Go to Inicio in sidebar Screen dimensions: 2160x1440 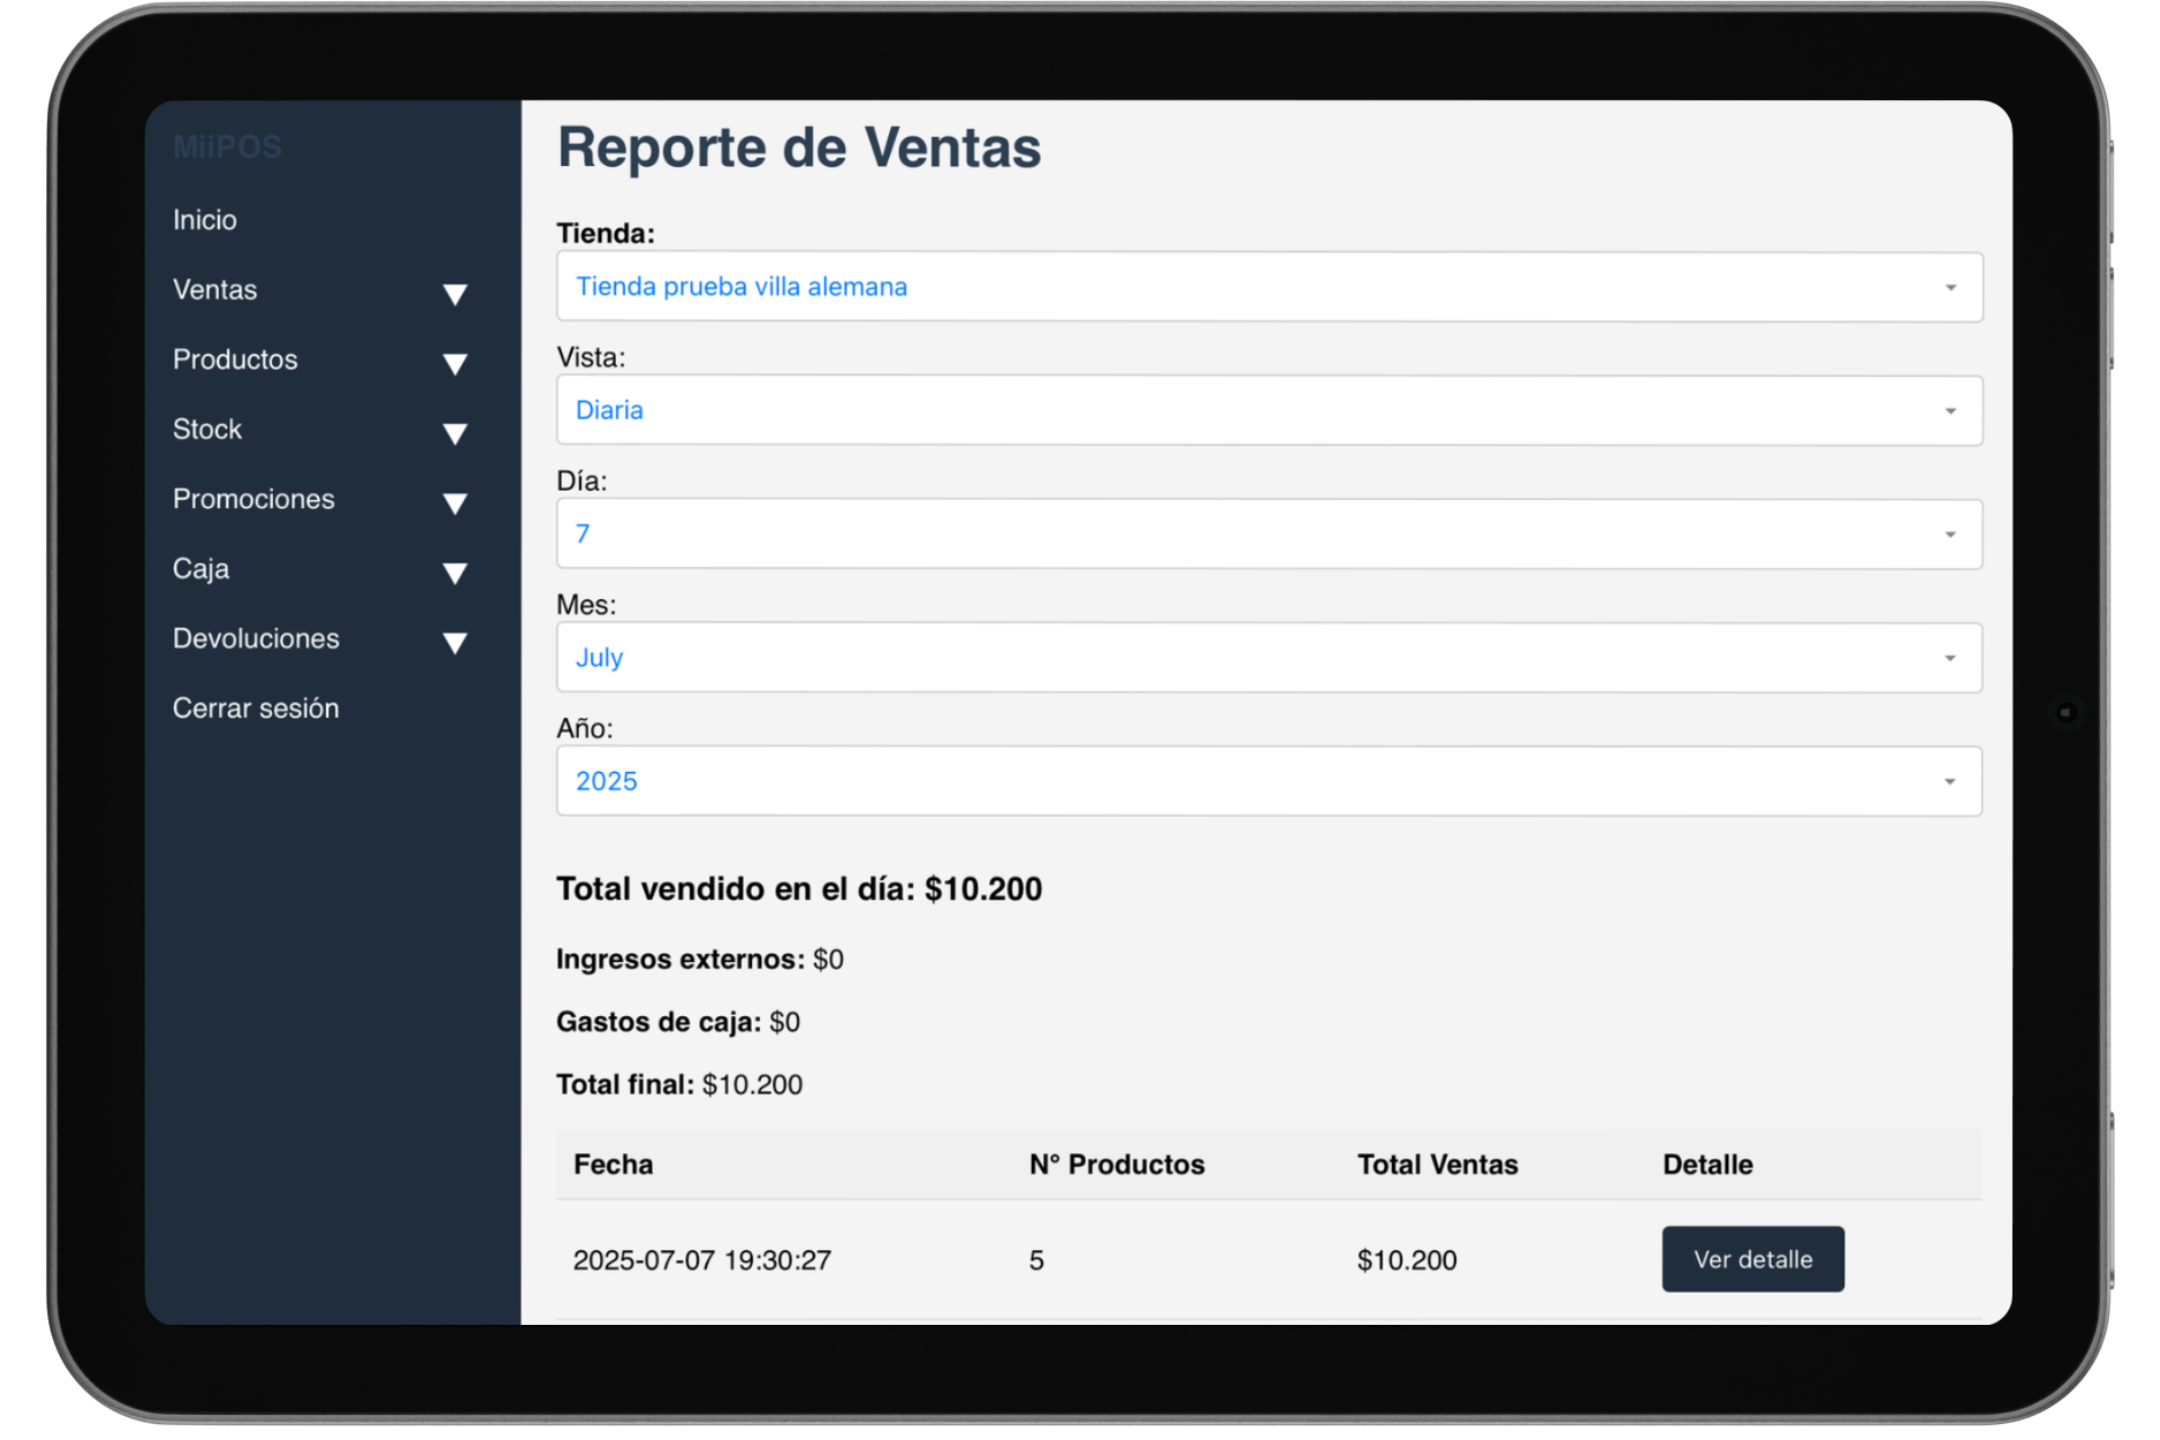[x=205, y=220]
